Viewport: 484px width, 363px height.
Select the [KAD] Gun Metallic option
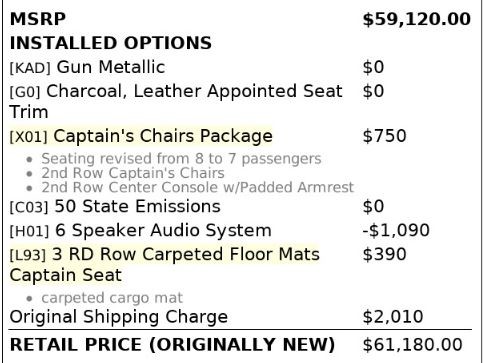point(87,67)
